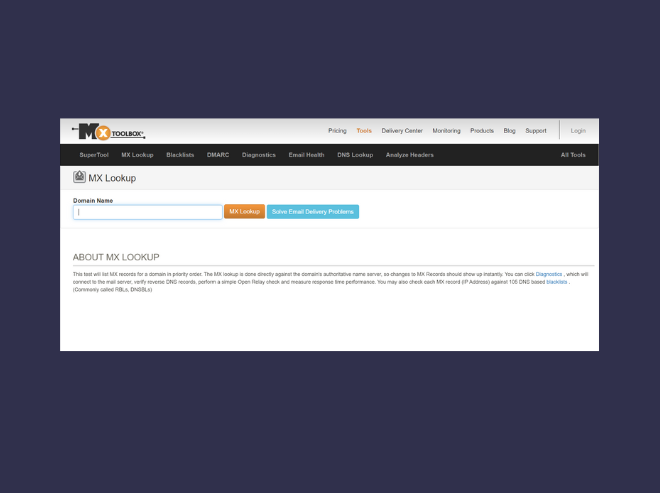Follow the Diagnostics link in description

click(x=548, y=274)
